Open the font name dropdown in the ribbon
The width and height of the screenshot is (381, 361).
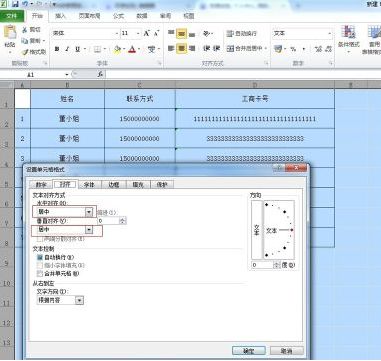coord(117,33)
